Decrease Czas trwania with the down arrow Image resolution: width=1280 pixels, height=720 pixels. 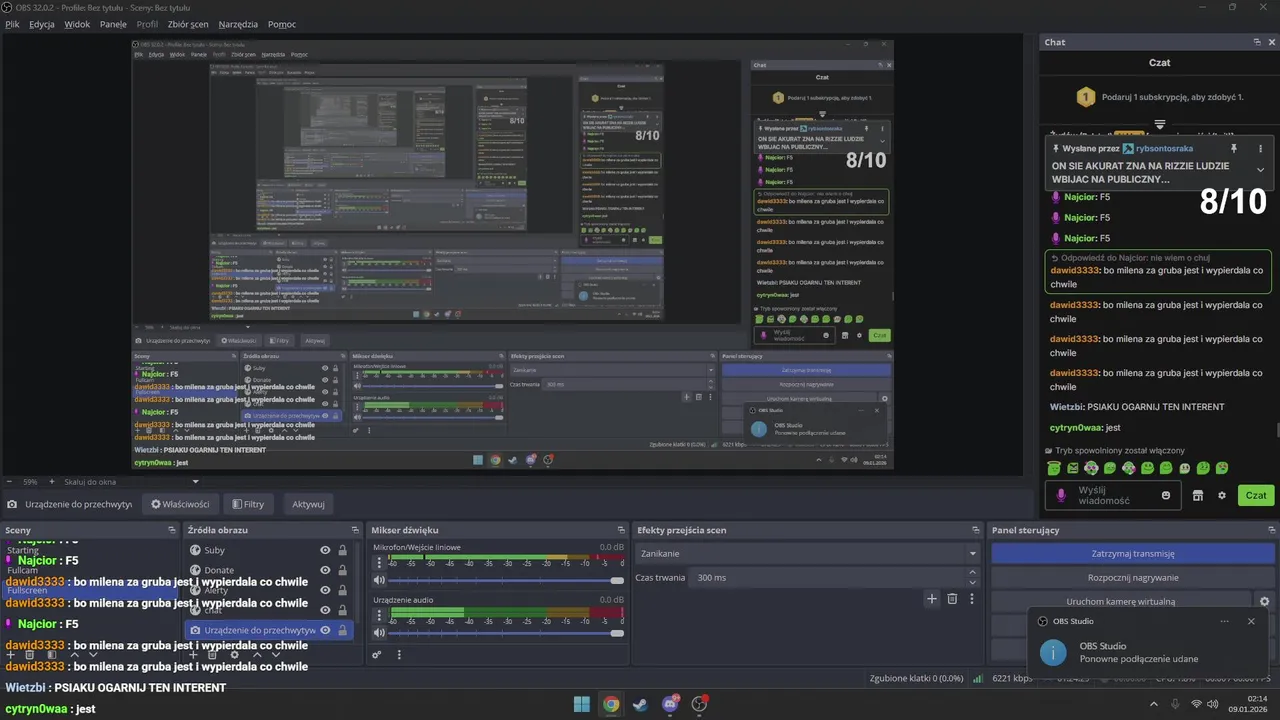(x=973, y=582)
